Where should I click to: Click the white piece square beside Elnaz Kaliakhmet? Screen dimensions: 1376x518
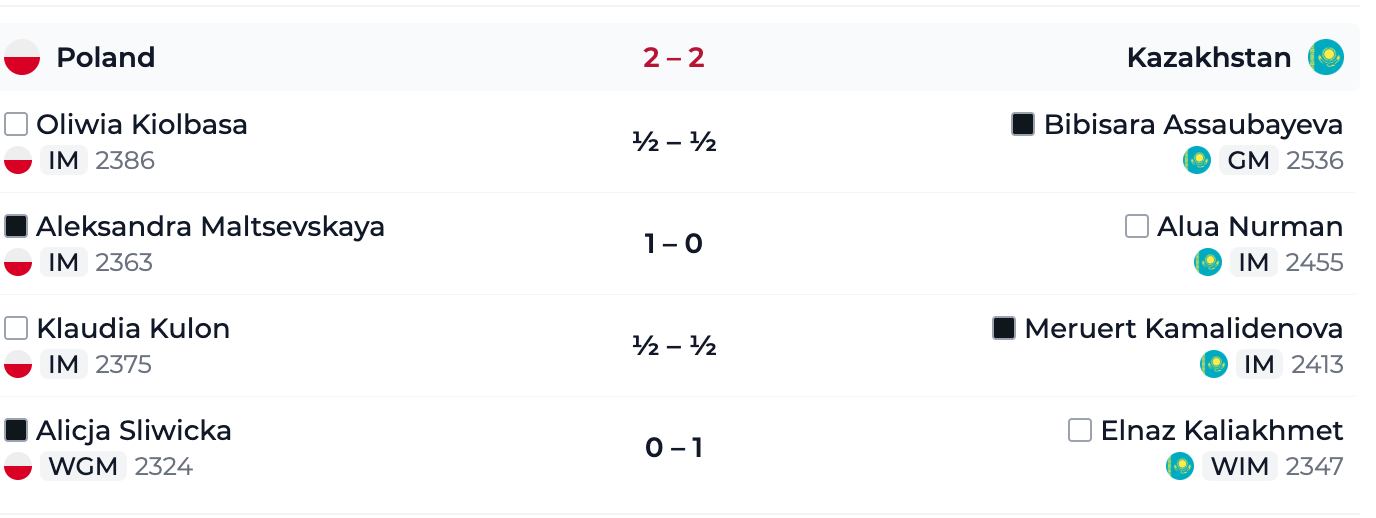point(1080,430)
